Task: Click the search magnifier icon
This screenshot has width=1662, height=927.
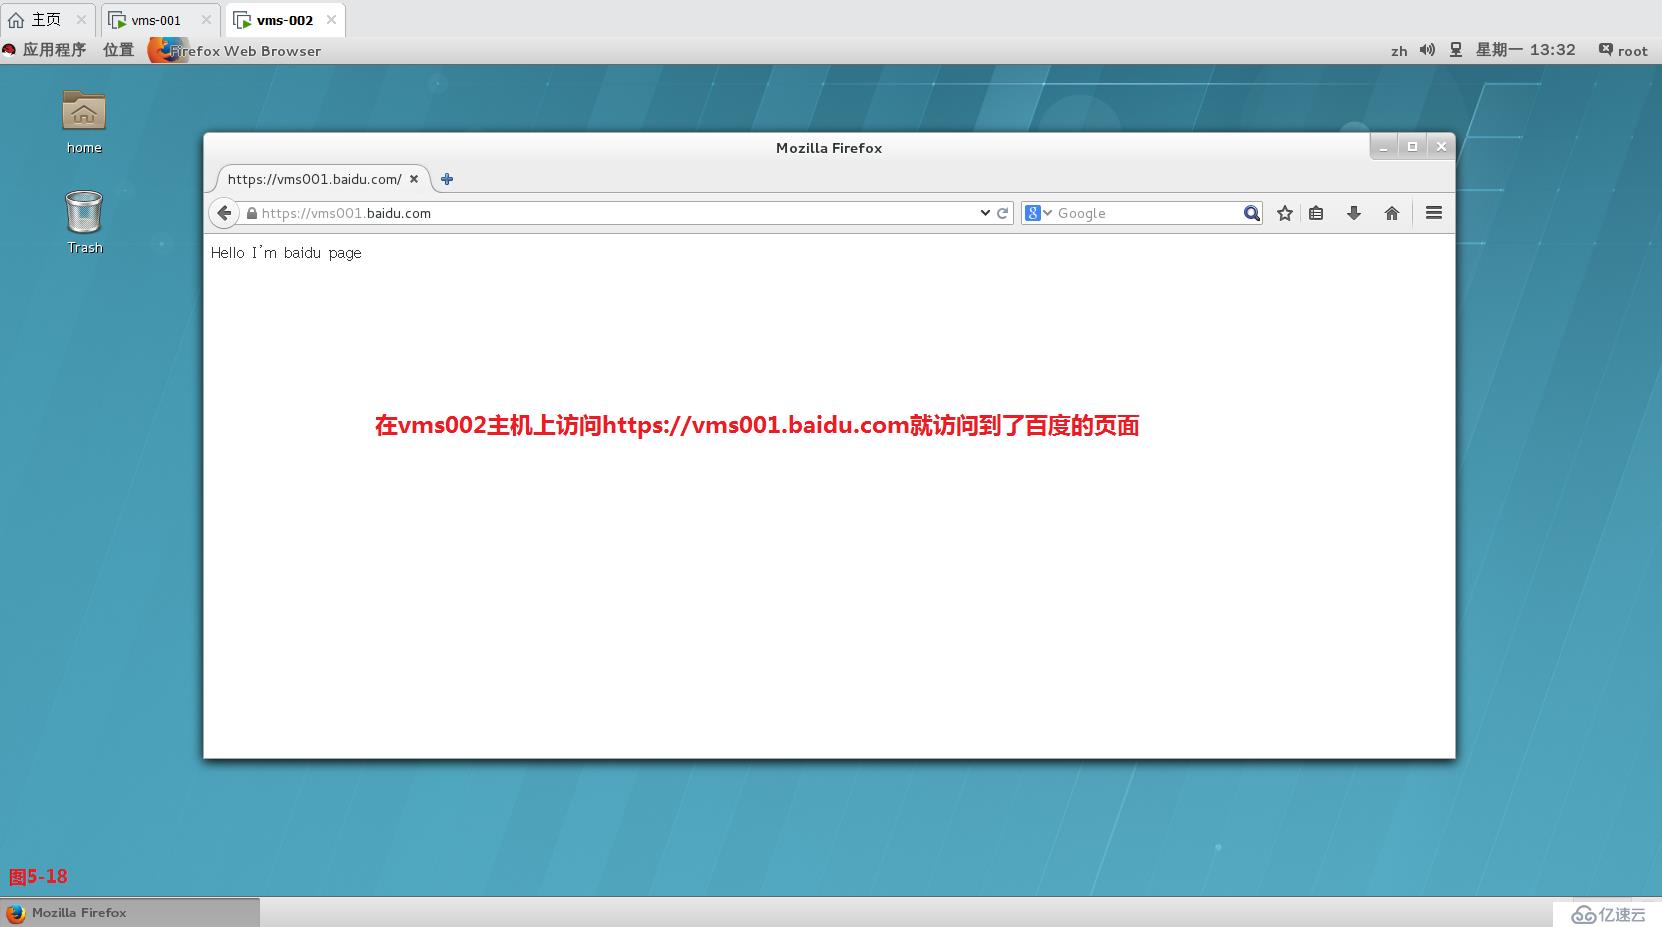Action: (1251, 213)
